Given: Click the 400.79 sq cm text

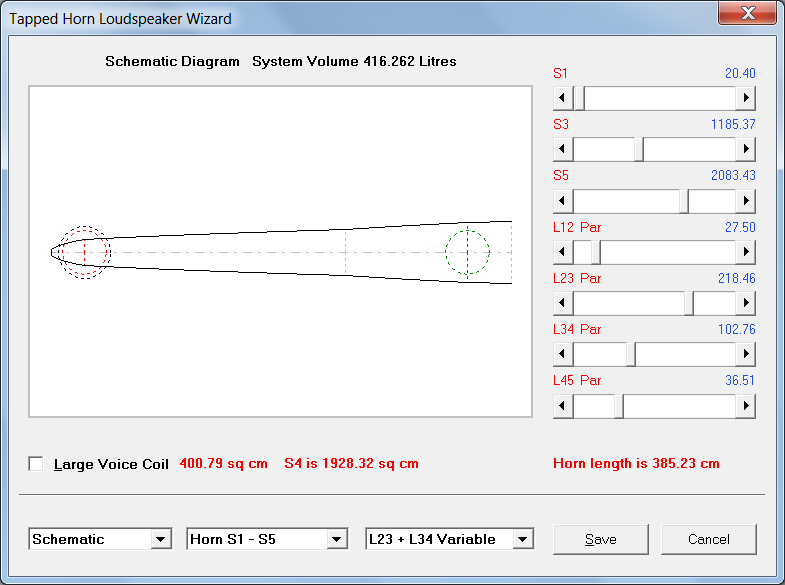Looking at the screenshot, I should [224, 463].
